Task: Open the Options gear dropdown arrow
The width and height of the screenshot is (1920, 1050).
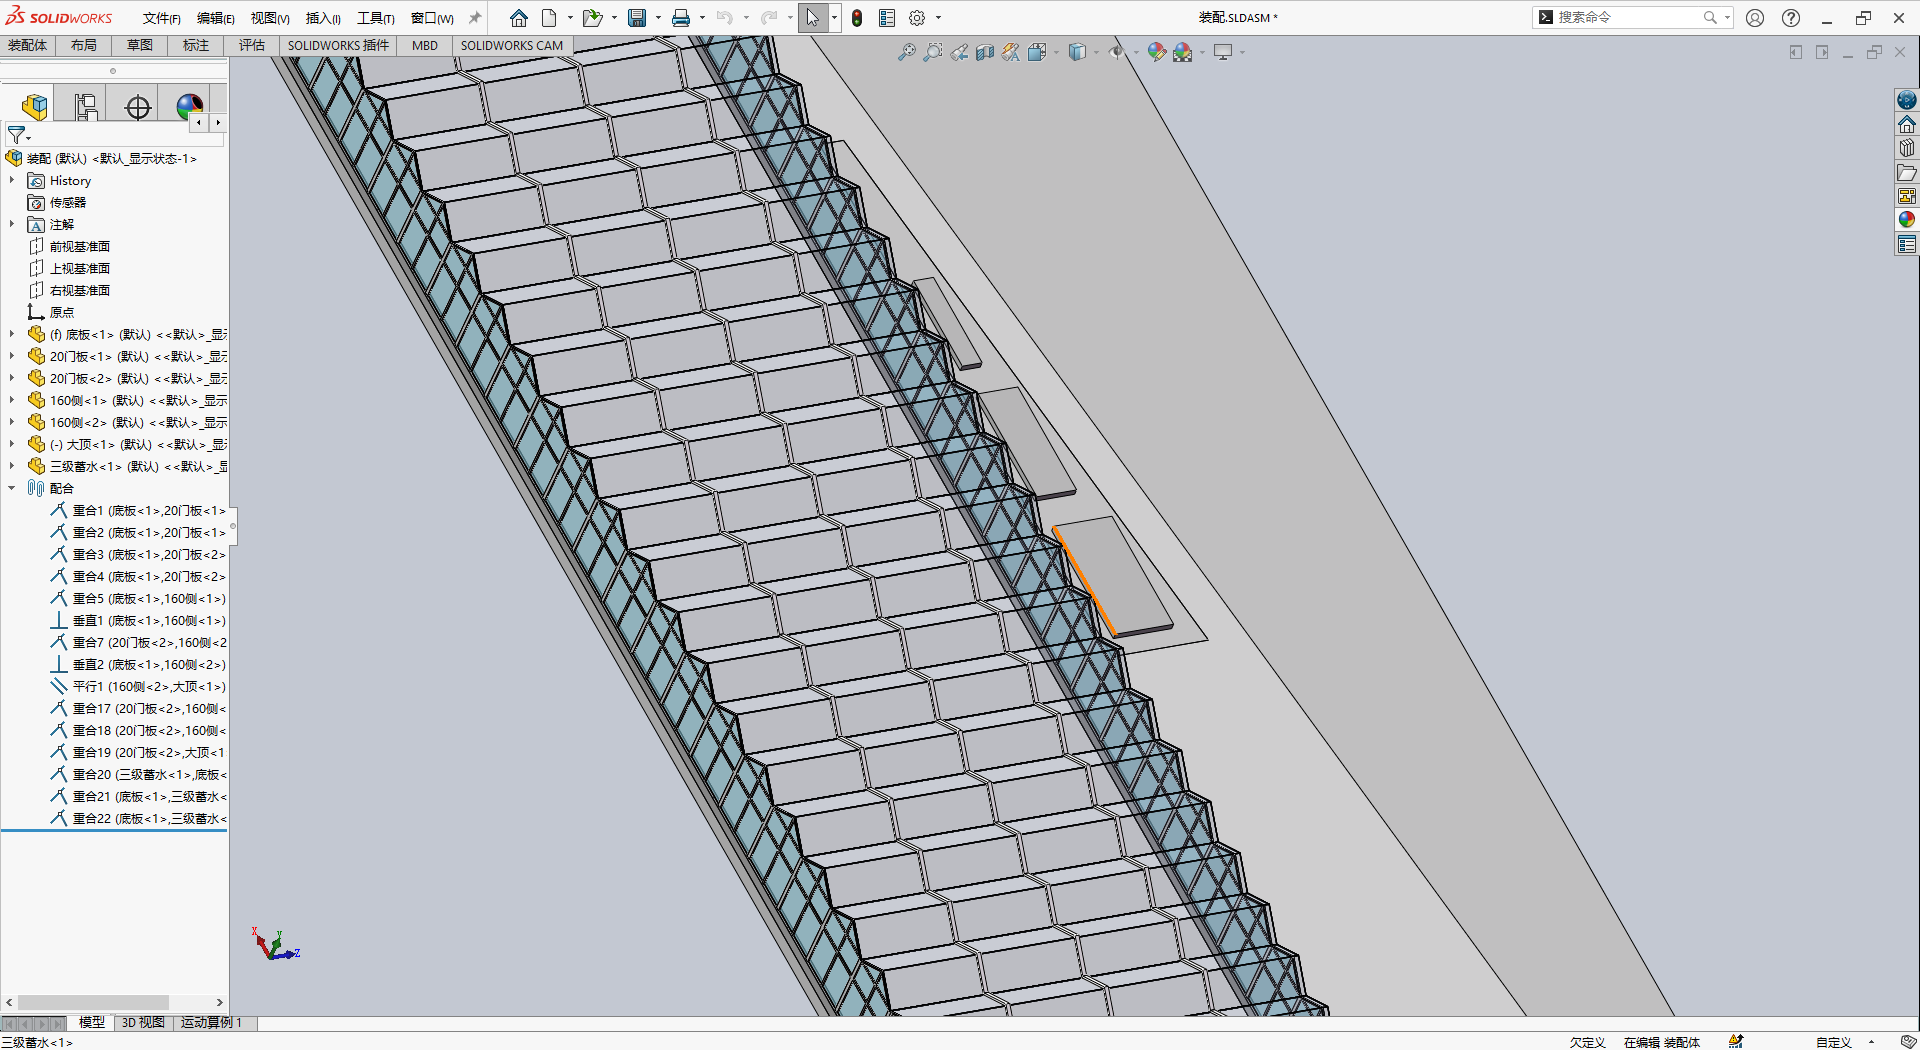Action: pyautogui.click(x=938, y=18)
